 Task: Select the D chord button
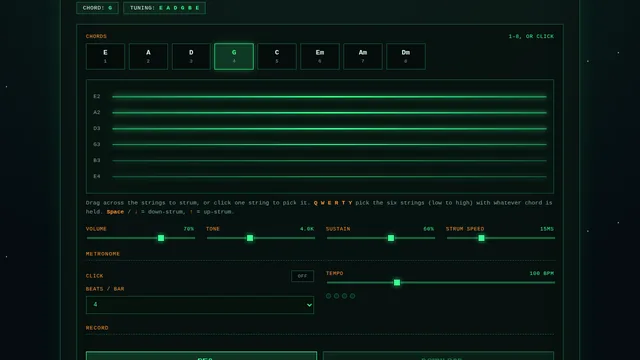click(191, 56)
